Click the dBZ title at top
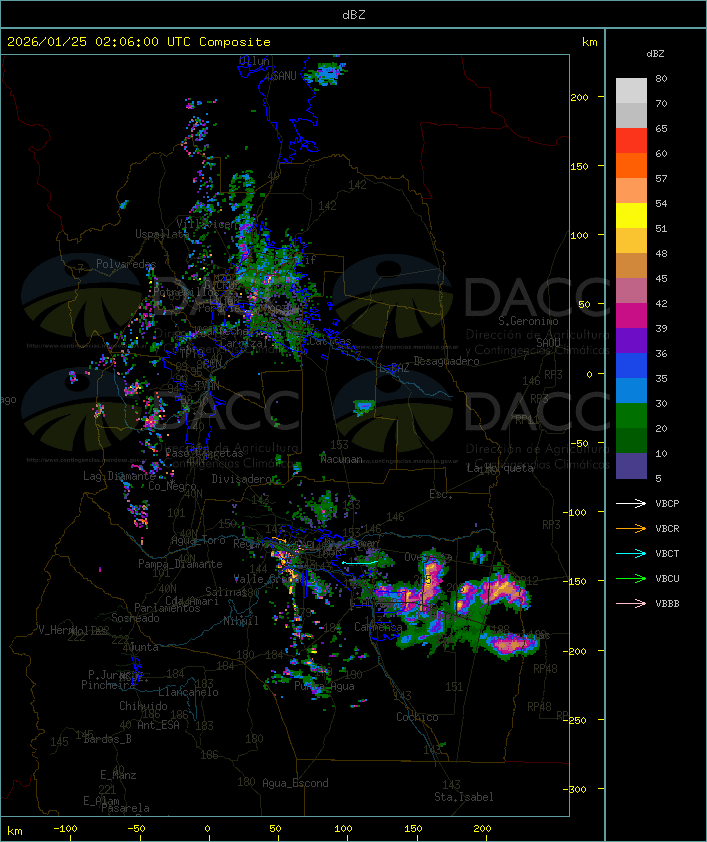 click(x=353, y=14)
